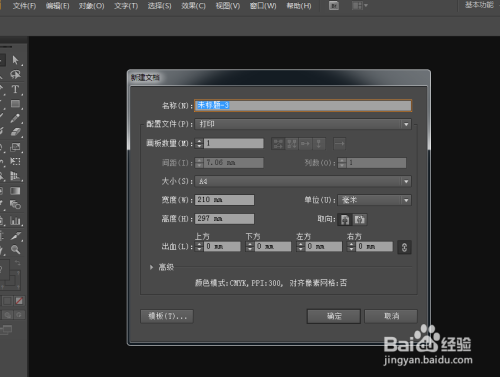The image size is (500, 377).
Task: Click the Grid by Column artboard layout icon
Action: [x=292, y=144]
